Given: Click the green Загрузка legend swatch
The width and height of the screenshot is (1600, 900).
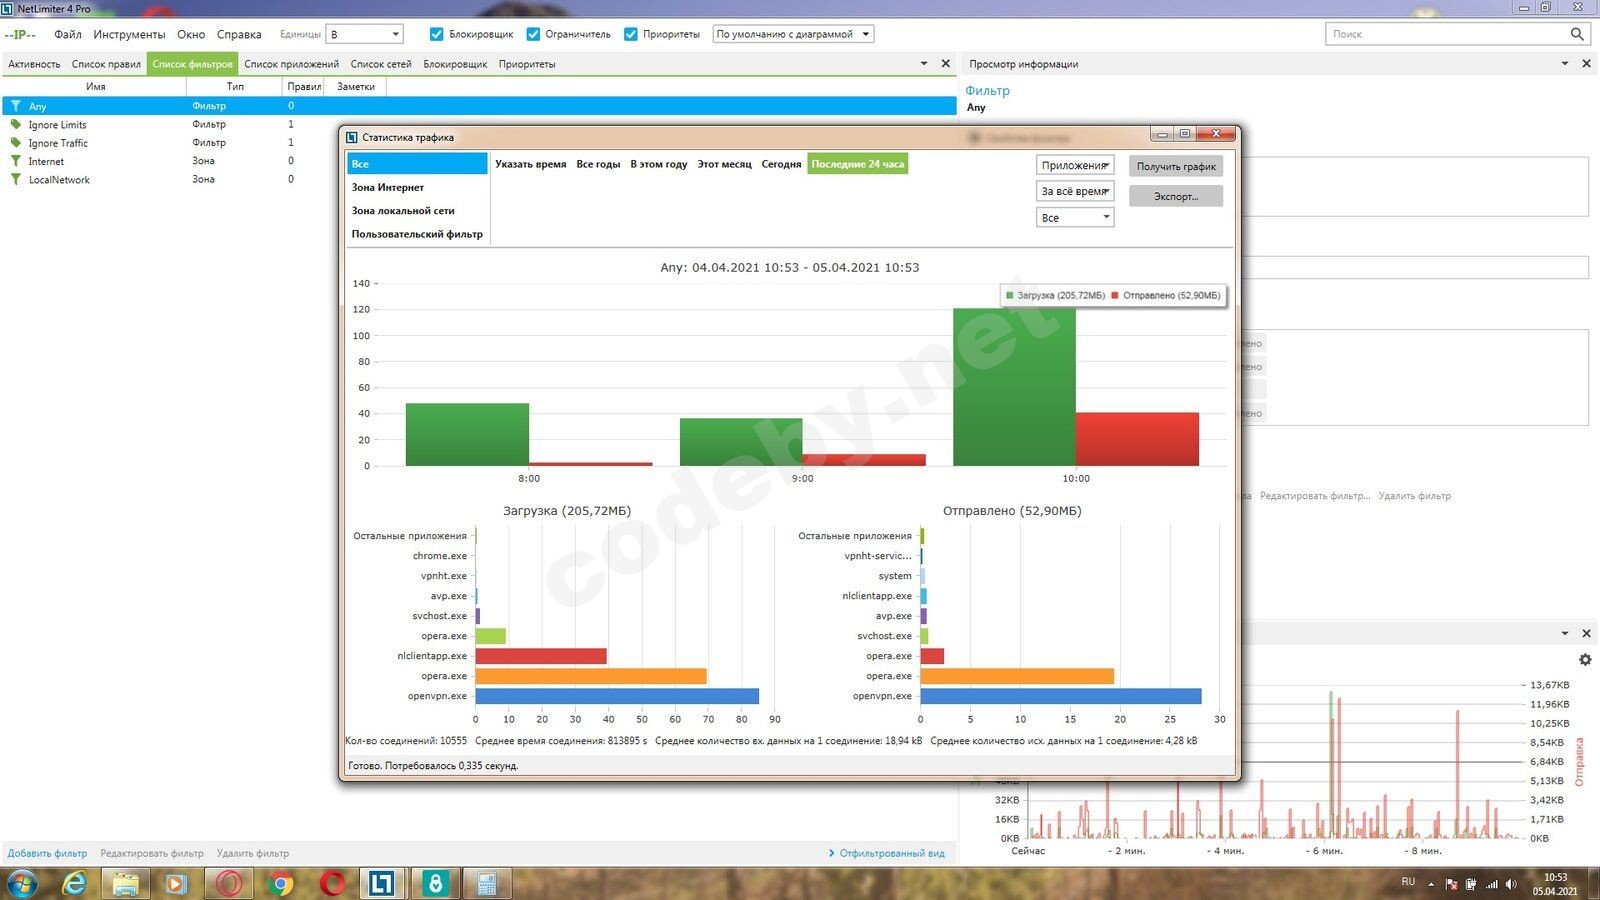Looking at the screenshot, I should [1010, 296].
